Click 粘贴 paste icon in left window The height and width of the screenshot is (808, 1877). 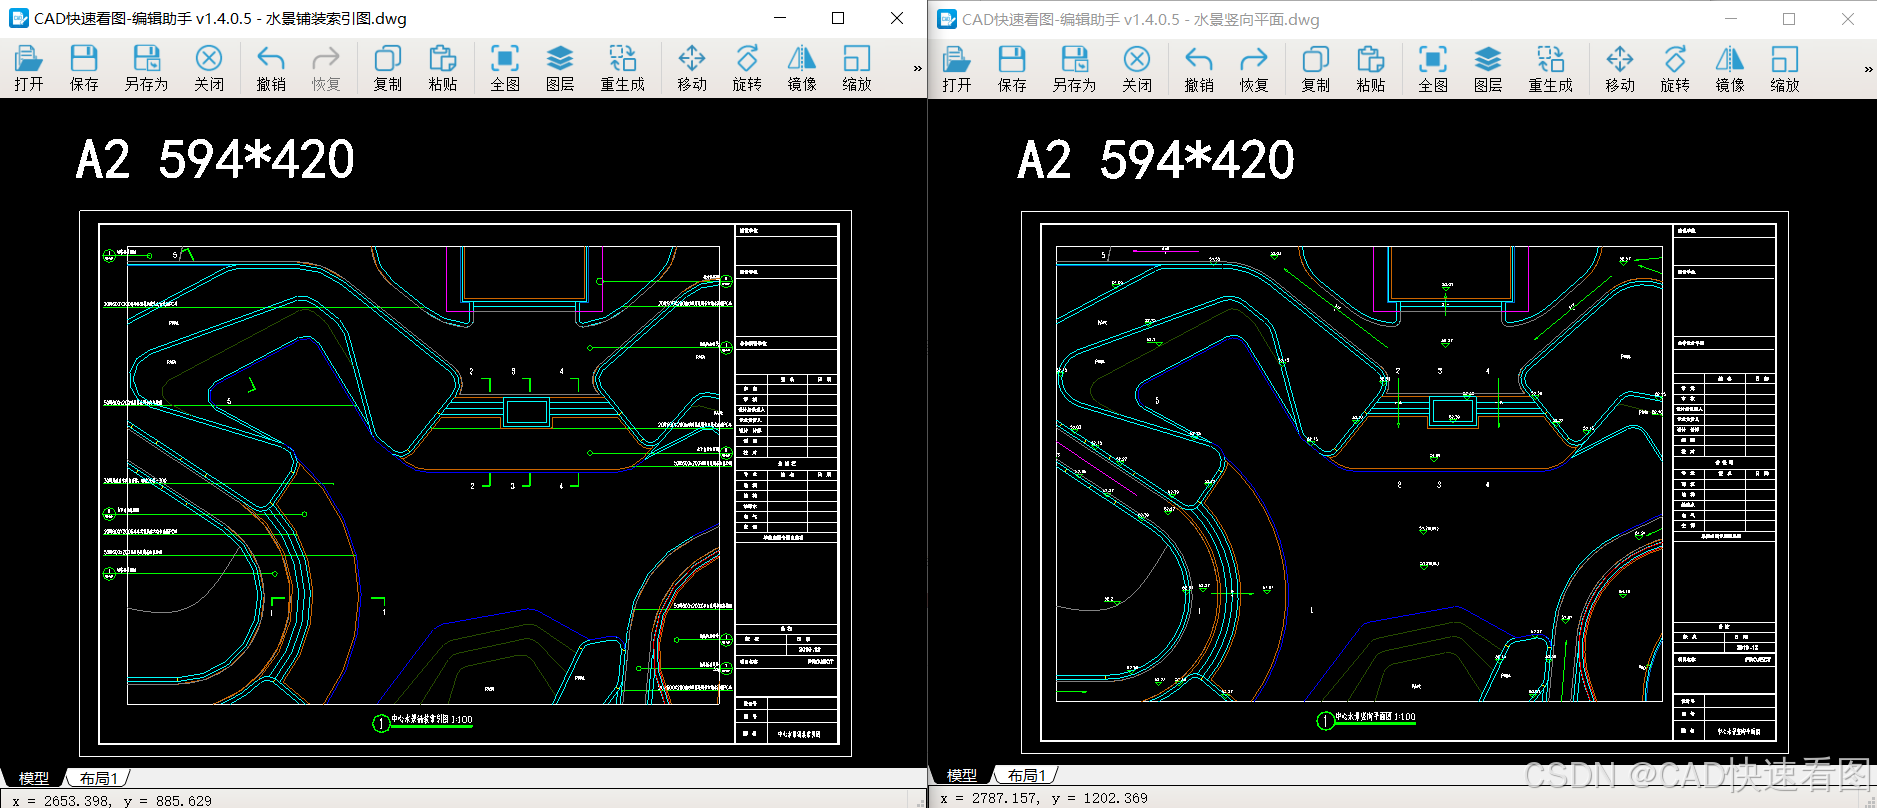(x=443, y=68)
